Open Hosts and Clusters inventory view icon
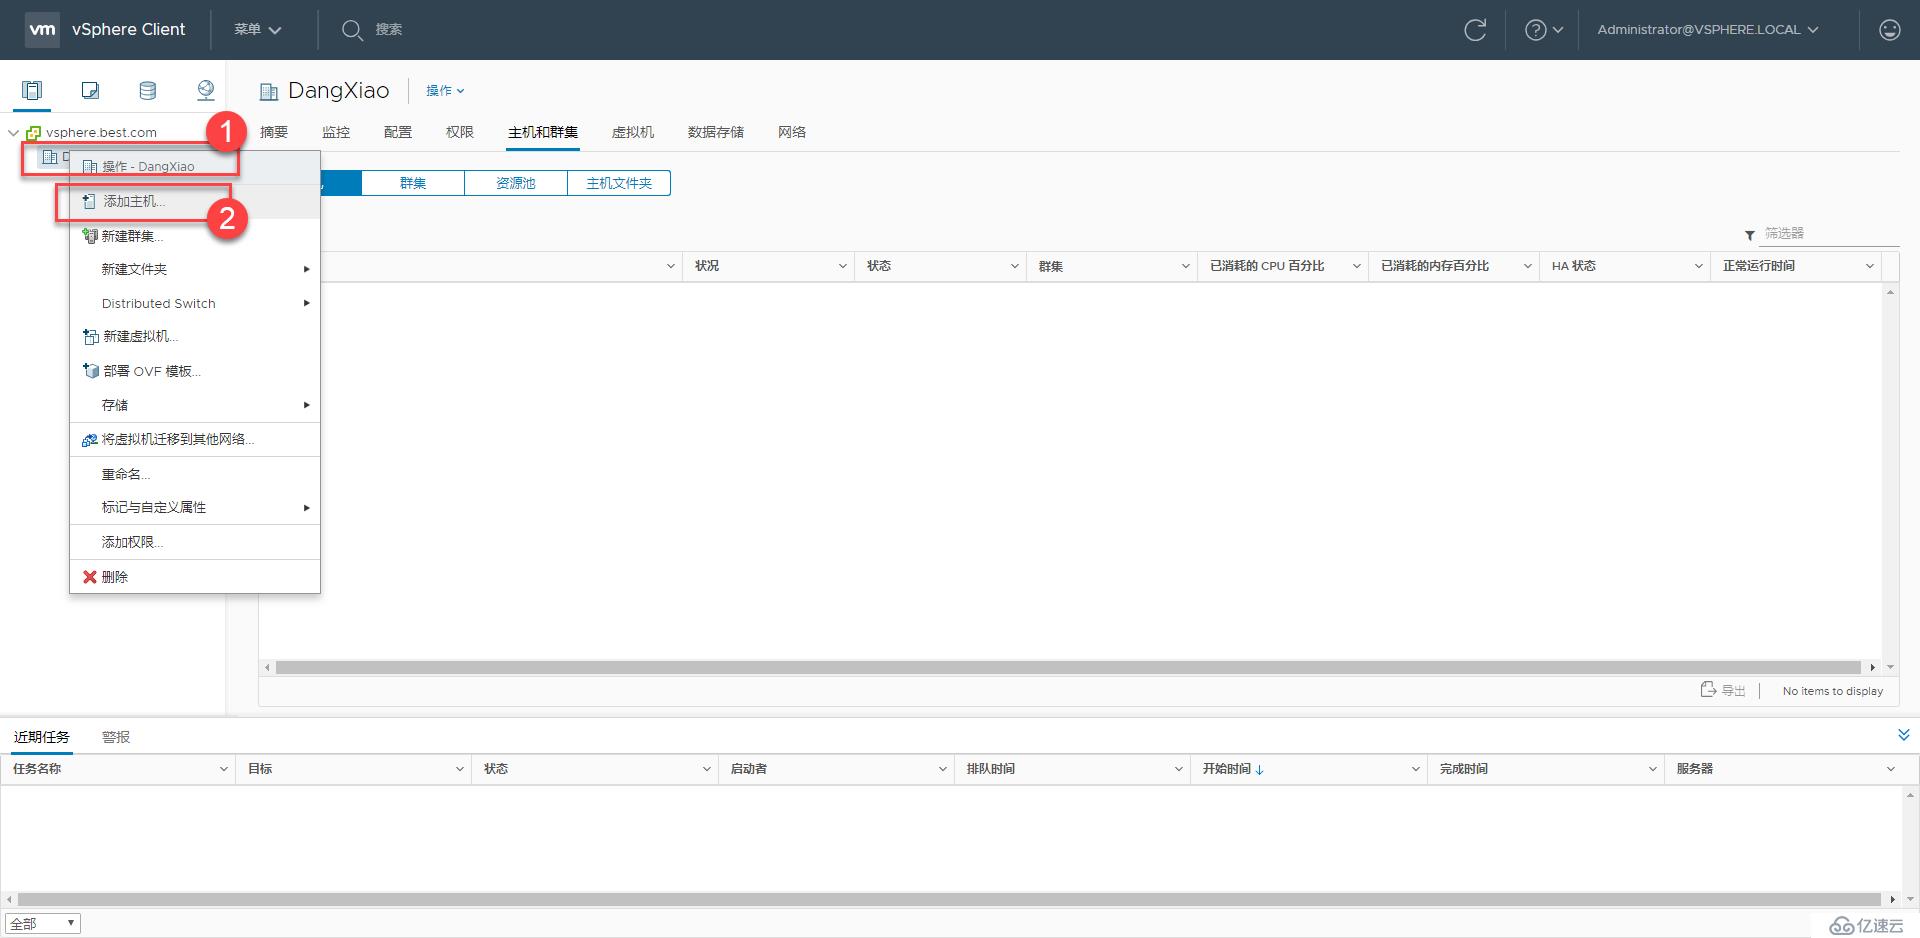The image size is (1920, 938). (32, 91)
